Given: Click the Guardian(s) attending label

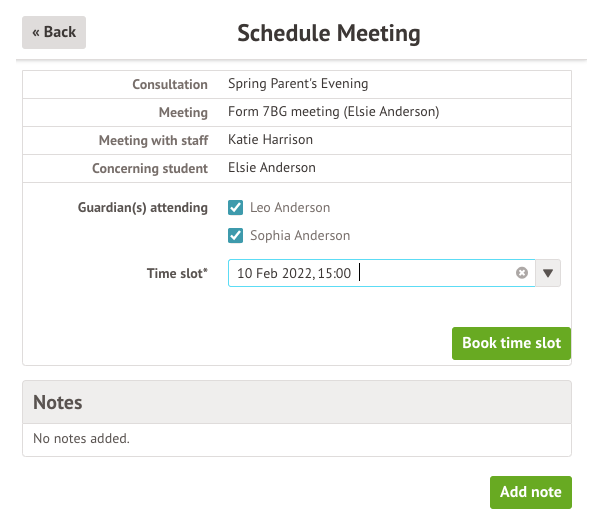Looking at the screenshot, I should pos(143,208).
